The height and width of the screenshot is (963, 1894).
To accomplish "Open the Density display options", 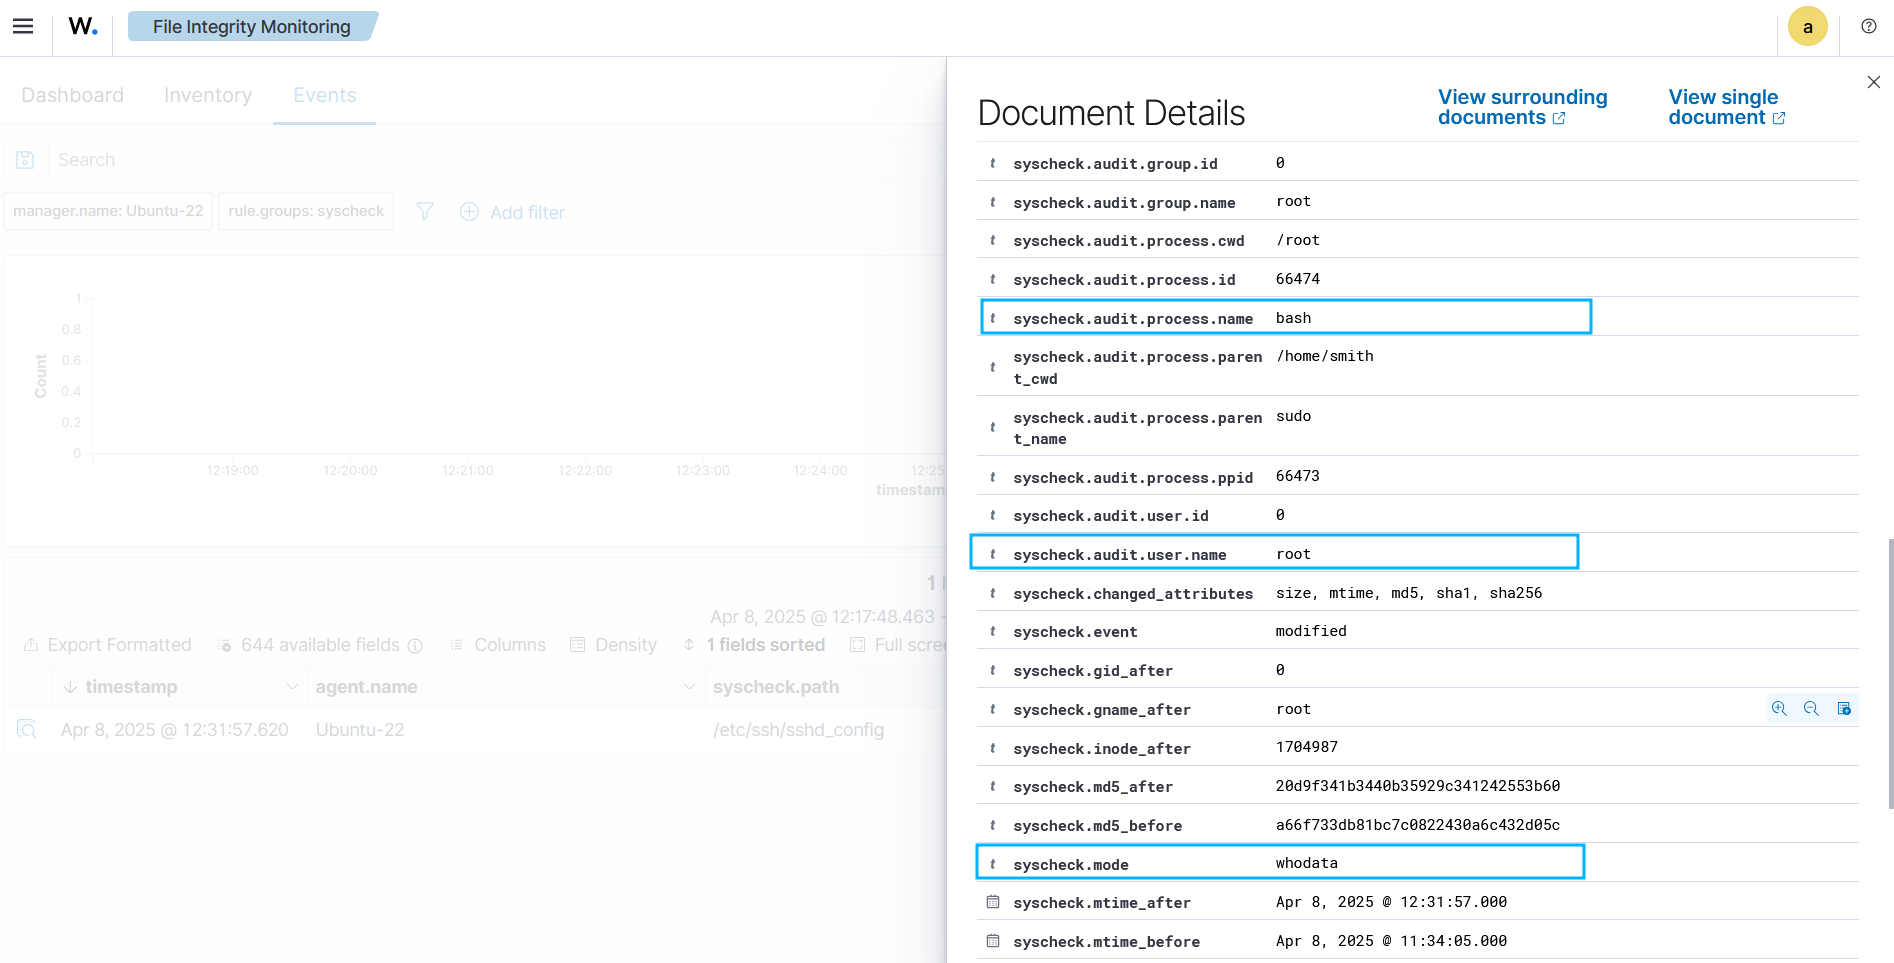I will (x=614, y=645).
